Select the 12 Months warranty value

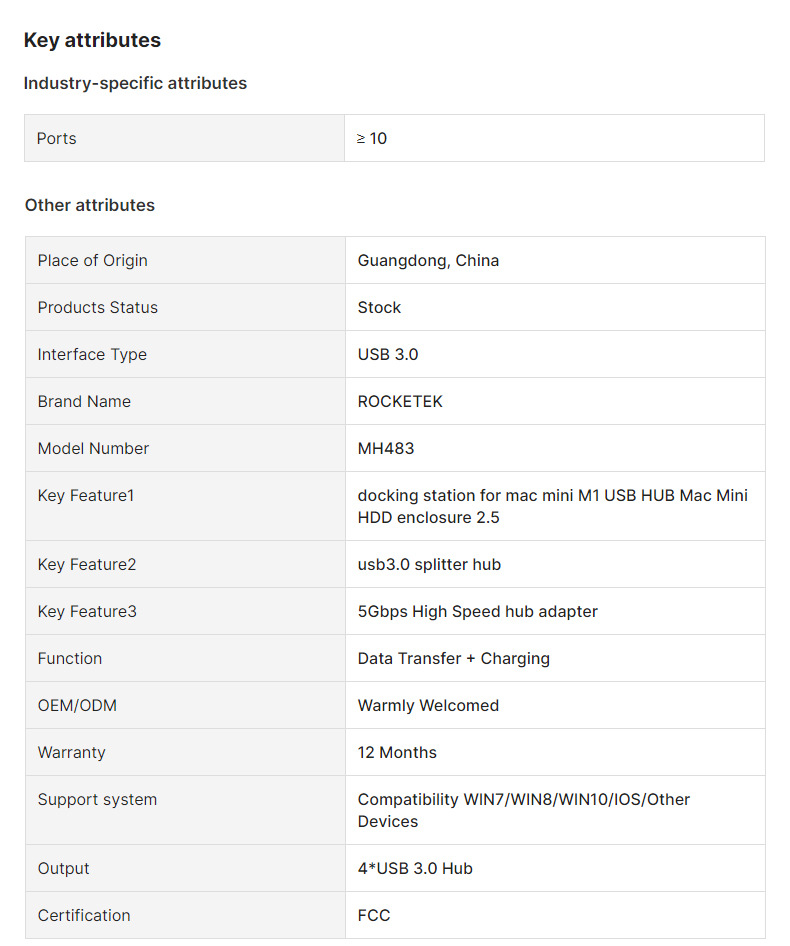397,752
